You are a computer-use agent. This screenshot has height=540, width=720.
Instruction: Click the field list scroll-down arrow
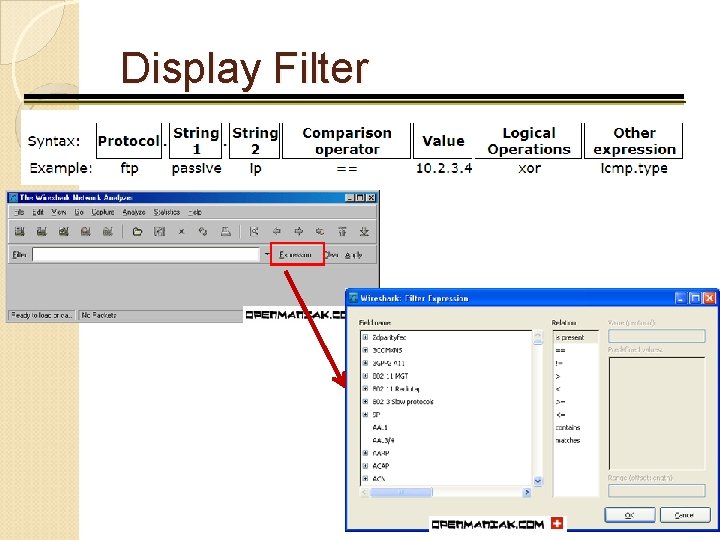pyautogui.click(x=538, y=481)
